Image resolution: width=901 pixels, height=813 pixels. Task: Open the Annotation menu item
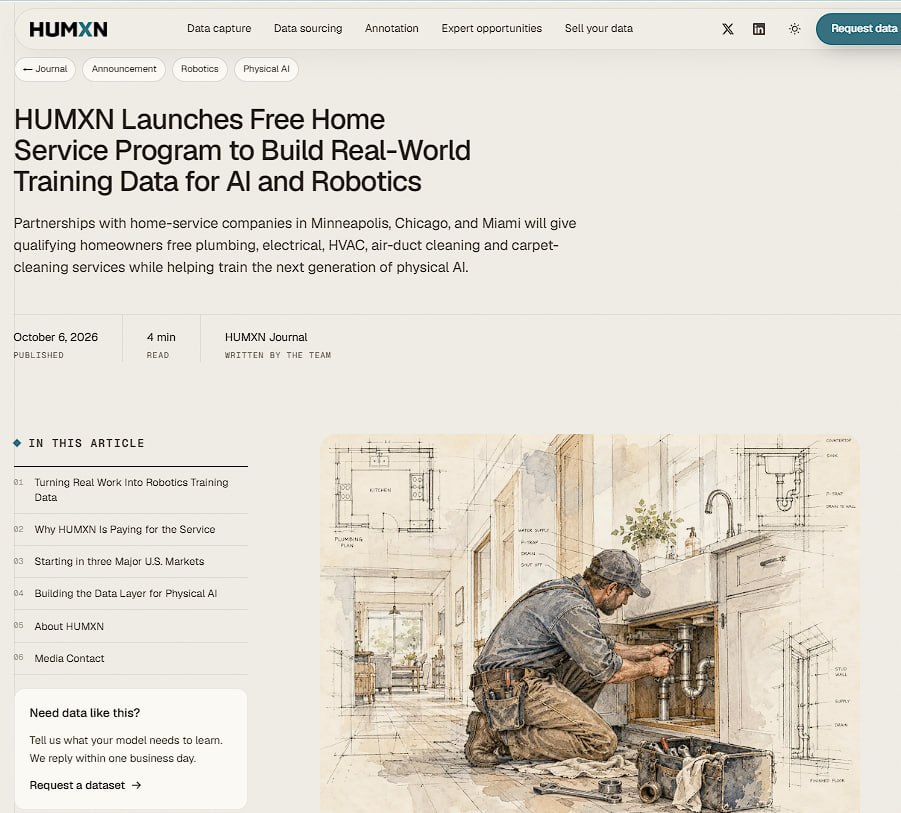(392, 28)
